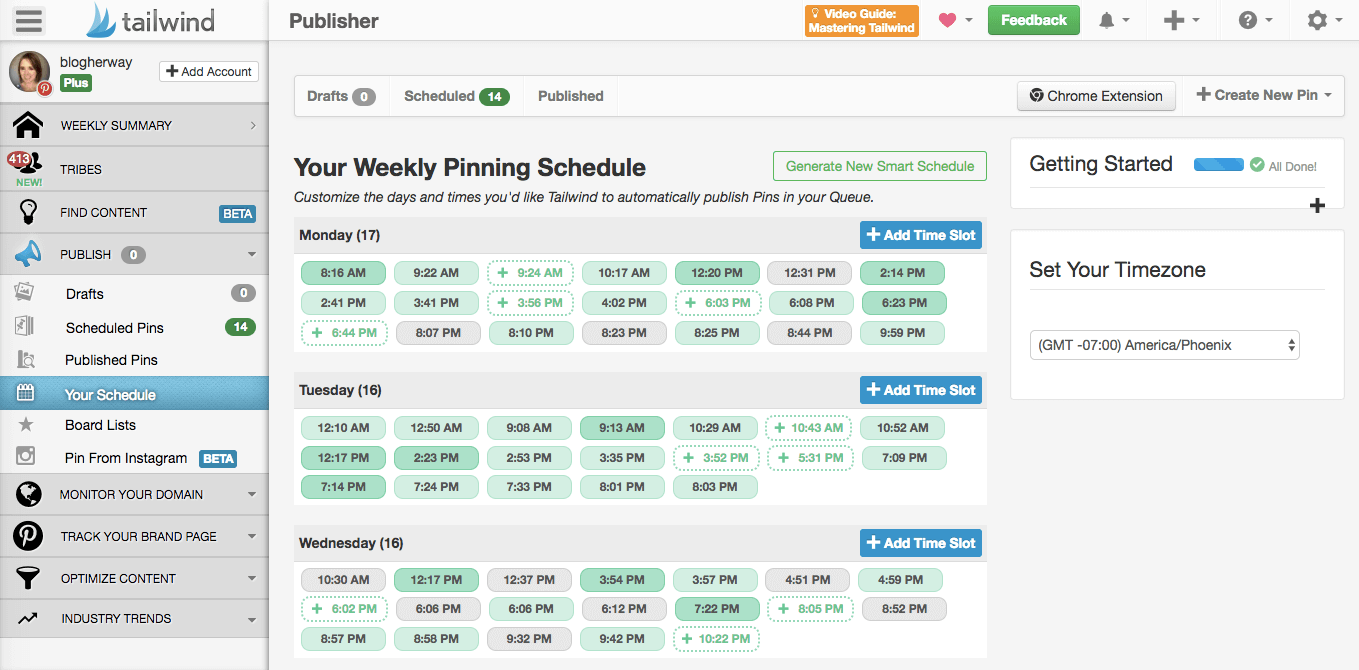Expand the Create New Pin dropdown
The width and height of the screenshot is (1359, 670).
tap(1264, 95)
